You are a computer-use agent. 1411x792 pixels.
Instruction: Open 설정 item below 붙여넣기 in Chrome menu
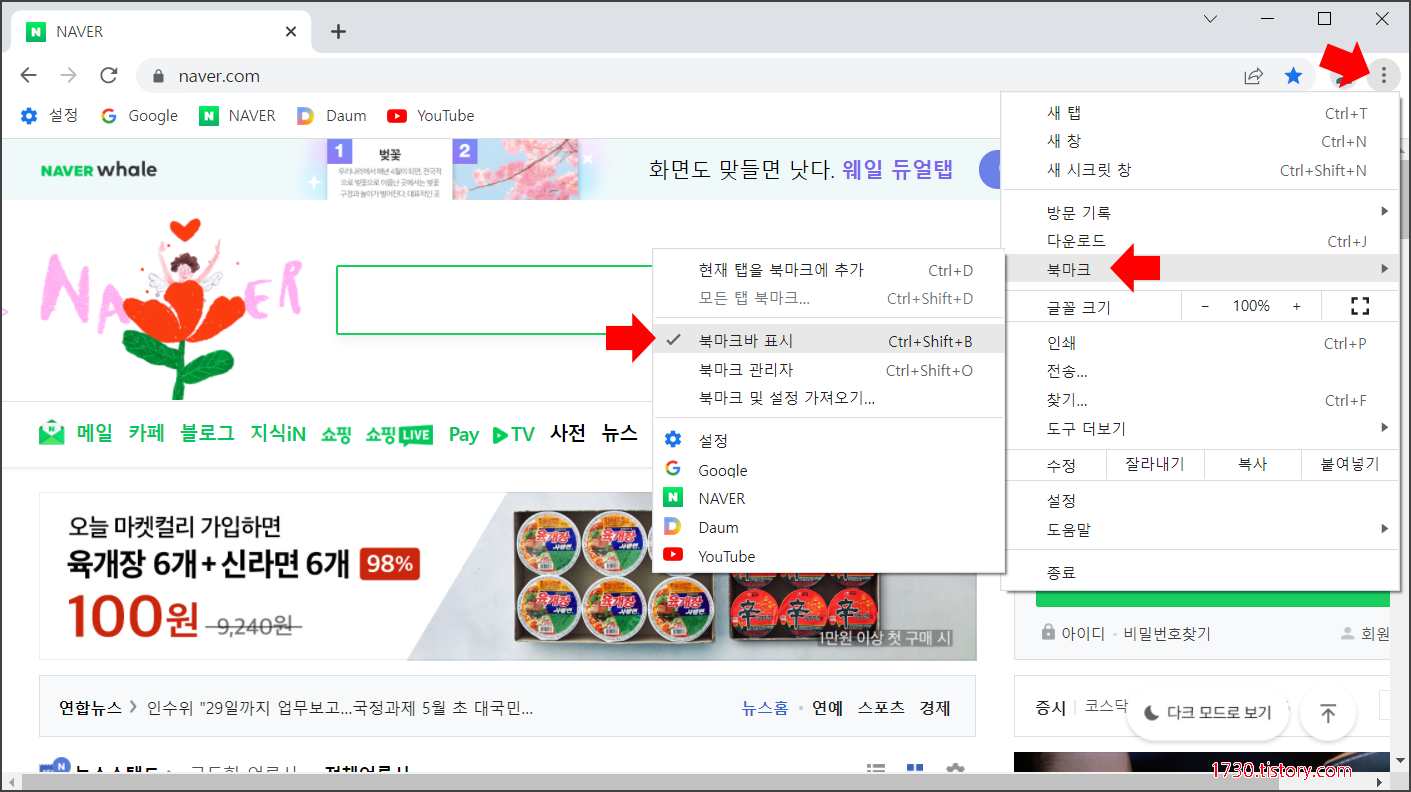[1200, 500]
